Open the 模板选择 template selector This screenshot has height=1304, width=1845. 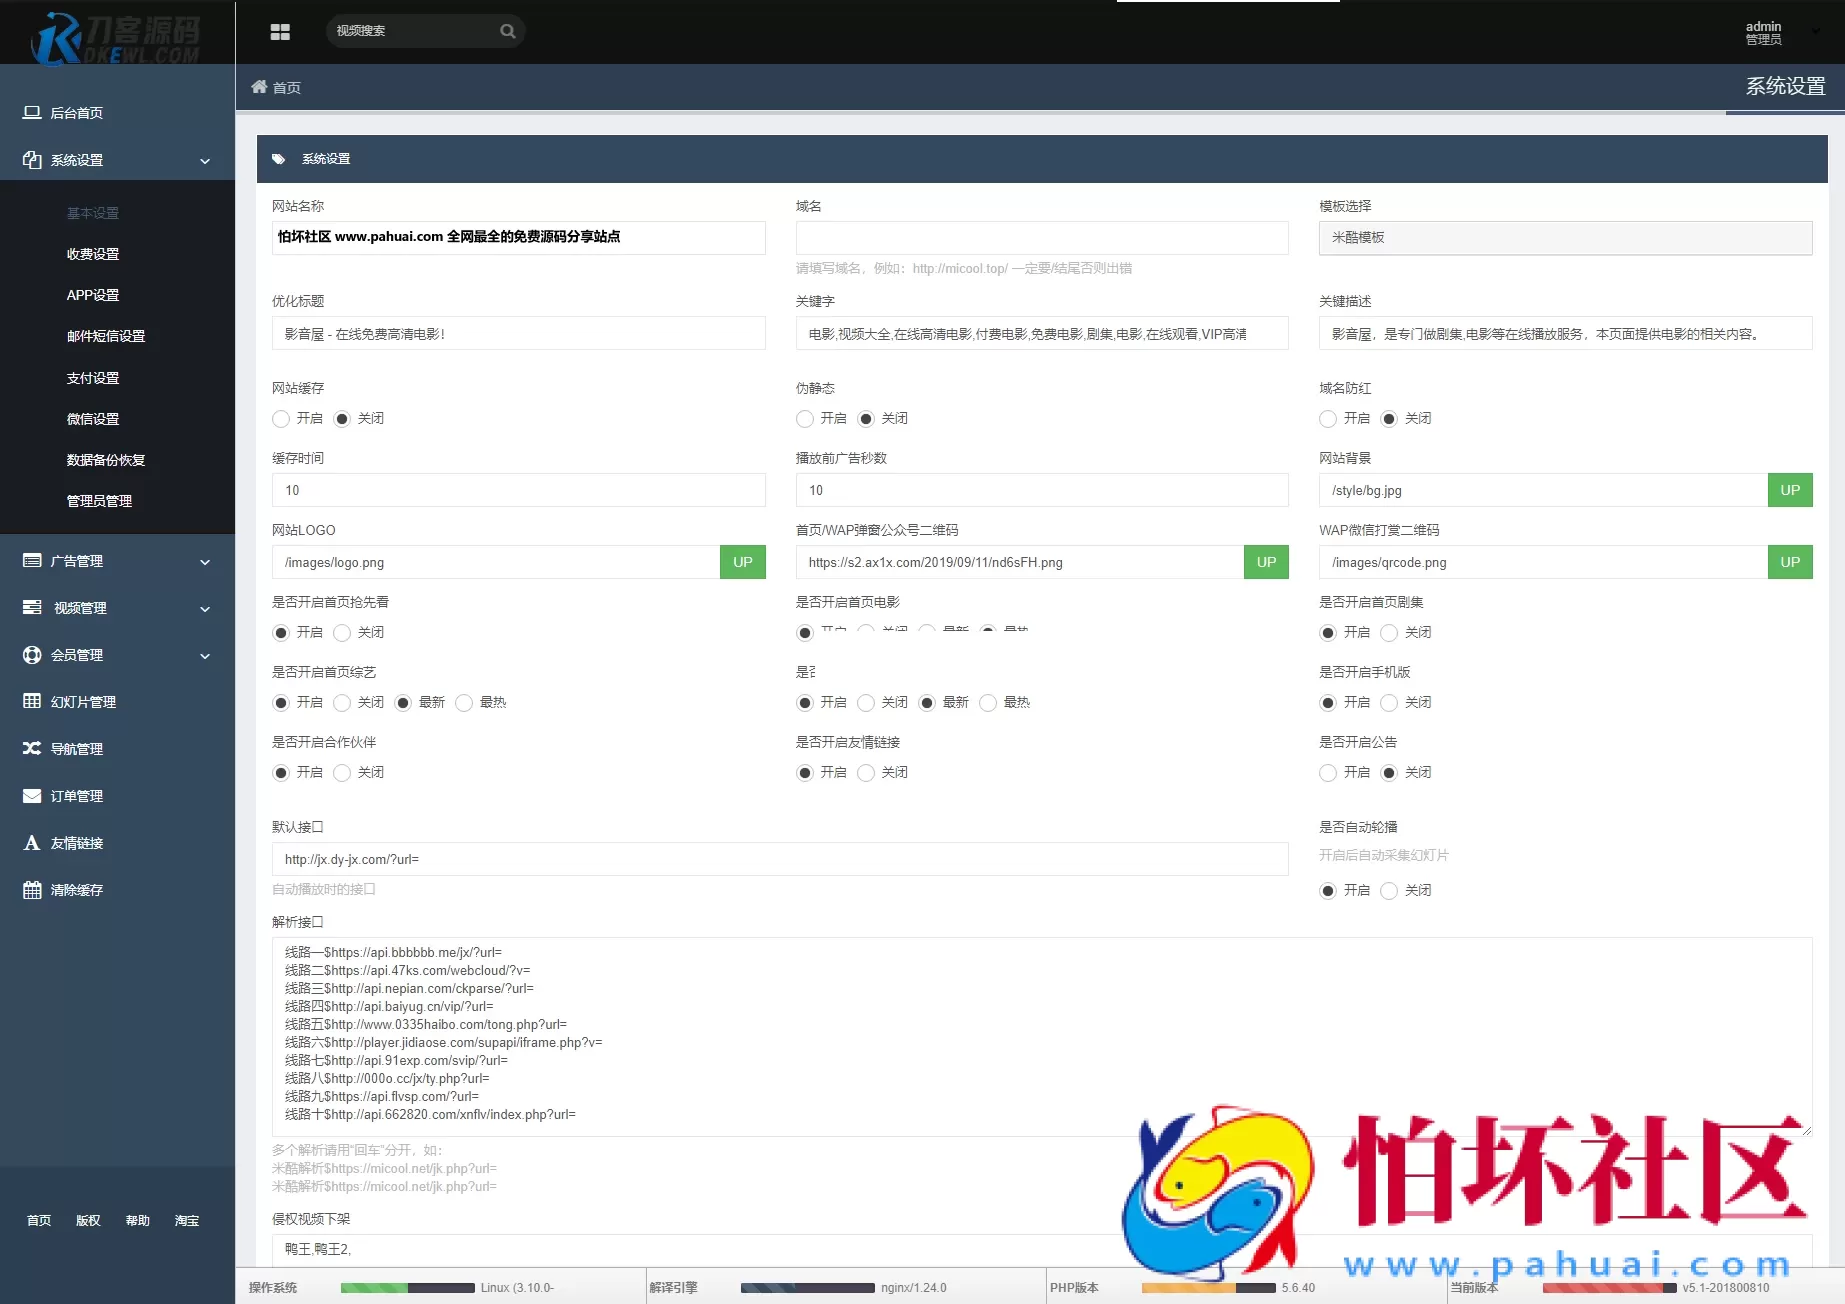(1565, 238)
